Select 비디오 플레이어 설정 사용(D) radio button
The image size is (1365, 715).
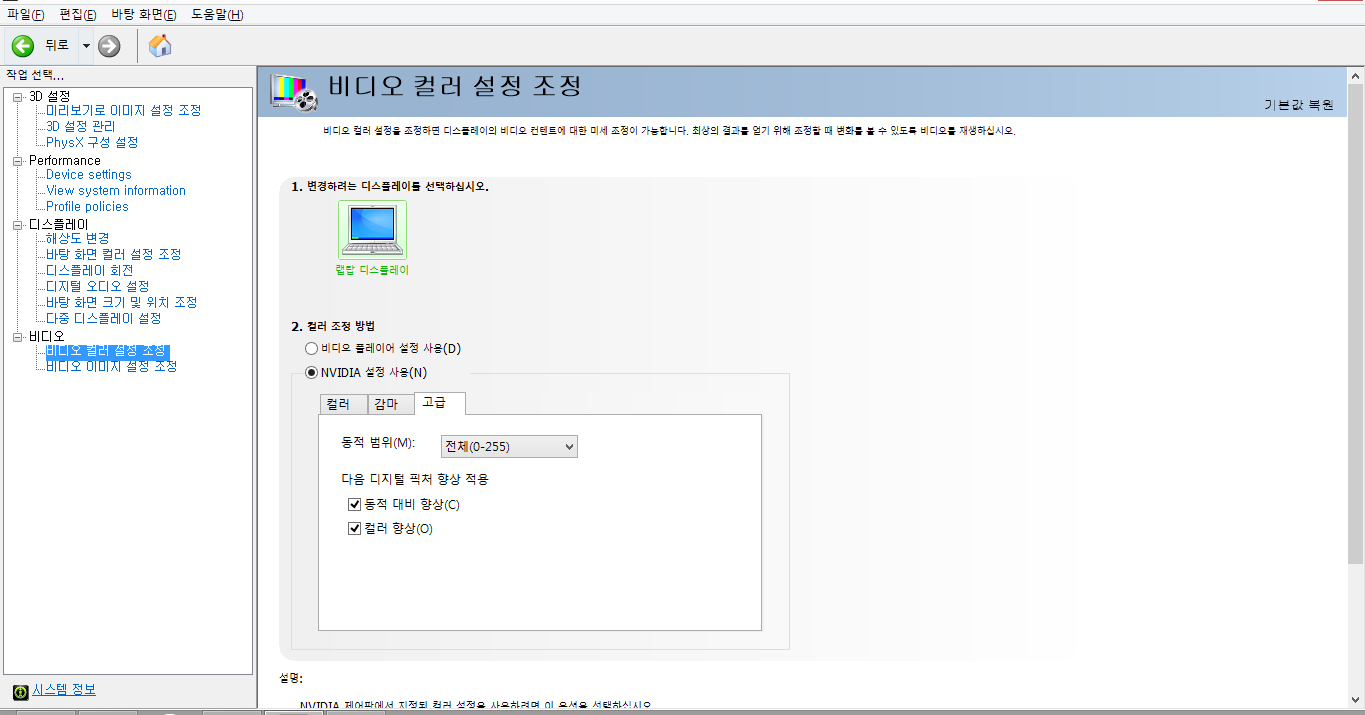click(311, 348)
